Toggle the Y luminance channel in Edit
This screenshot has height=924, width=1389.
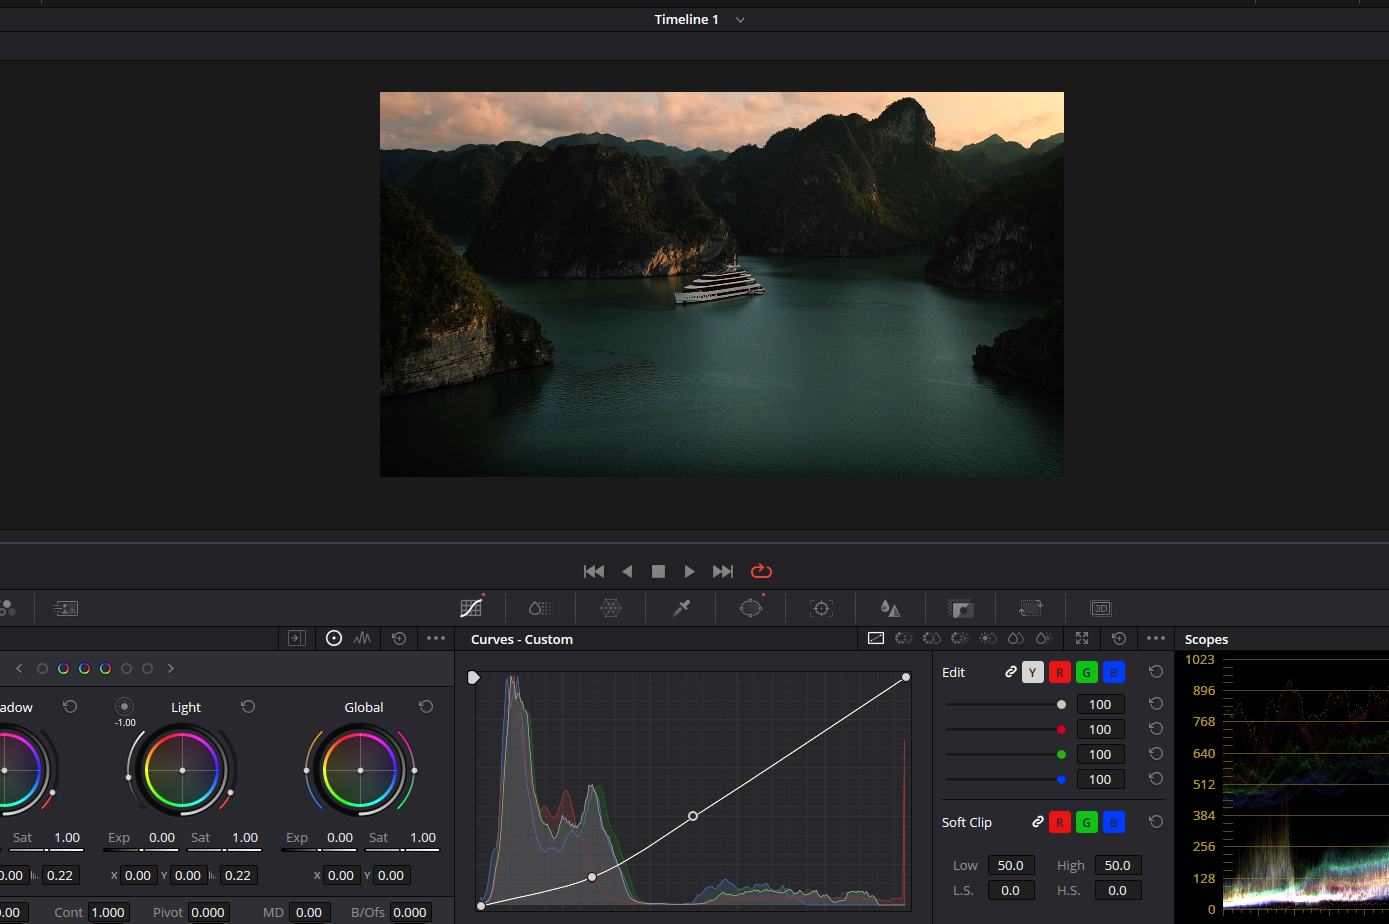(x=1033, y=672)
